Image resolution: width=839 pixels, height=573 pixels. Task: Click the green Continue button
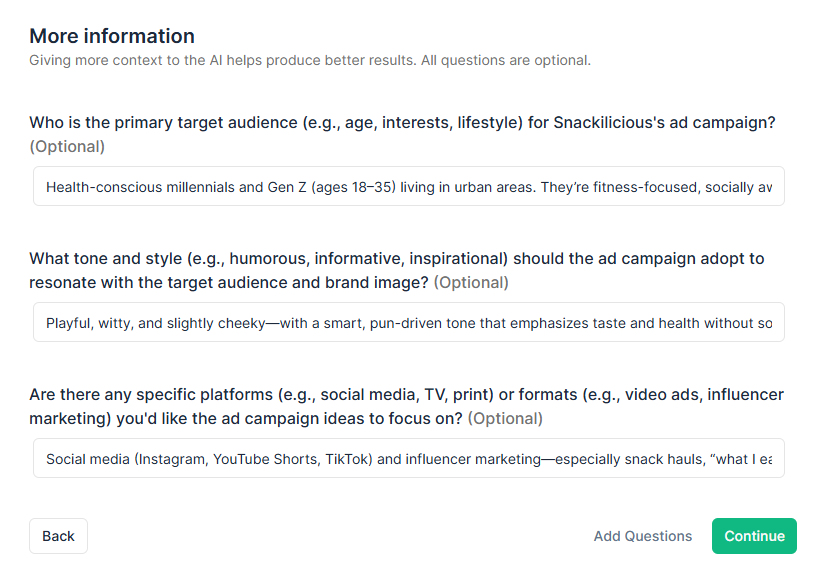click(754, 536)
